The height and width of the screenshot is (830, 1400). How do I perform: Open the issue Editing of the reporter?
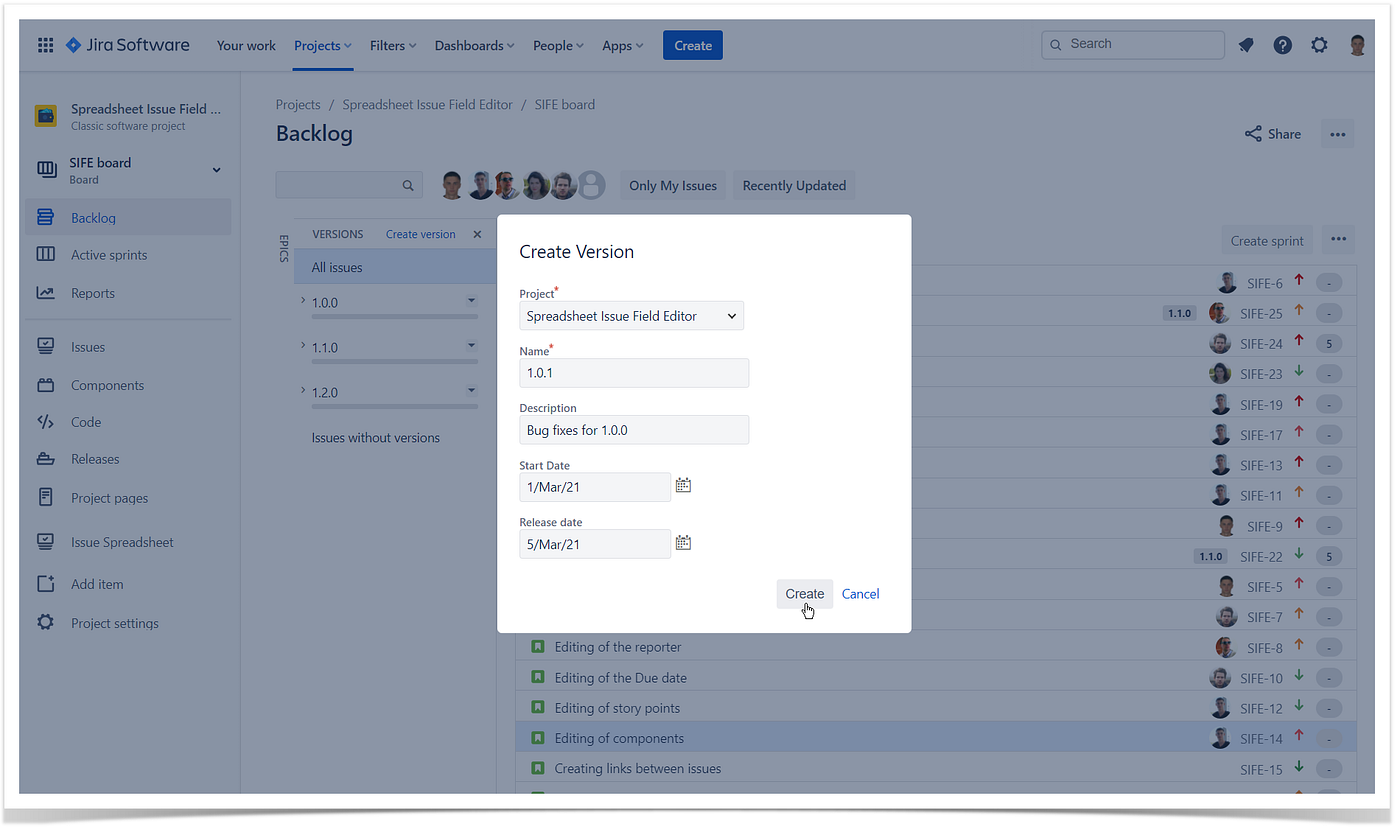tap(618, 647)
